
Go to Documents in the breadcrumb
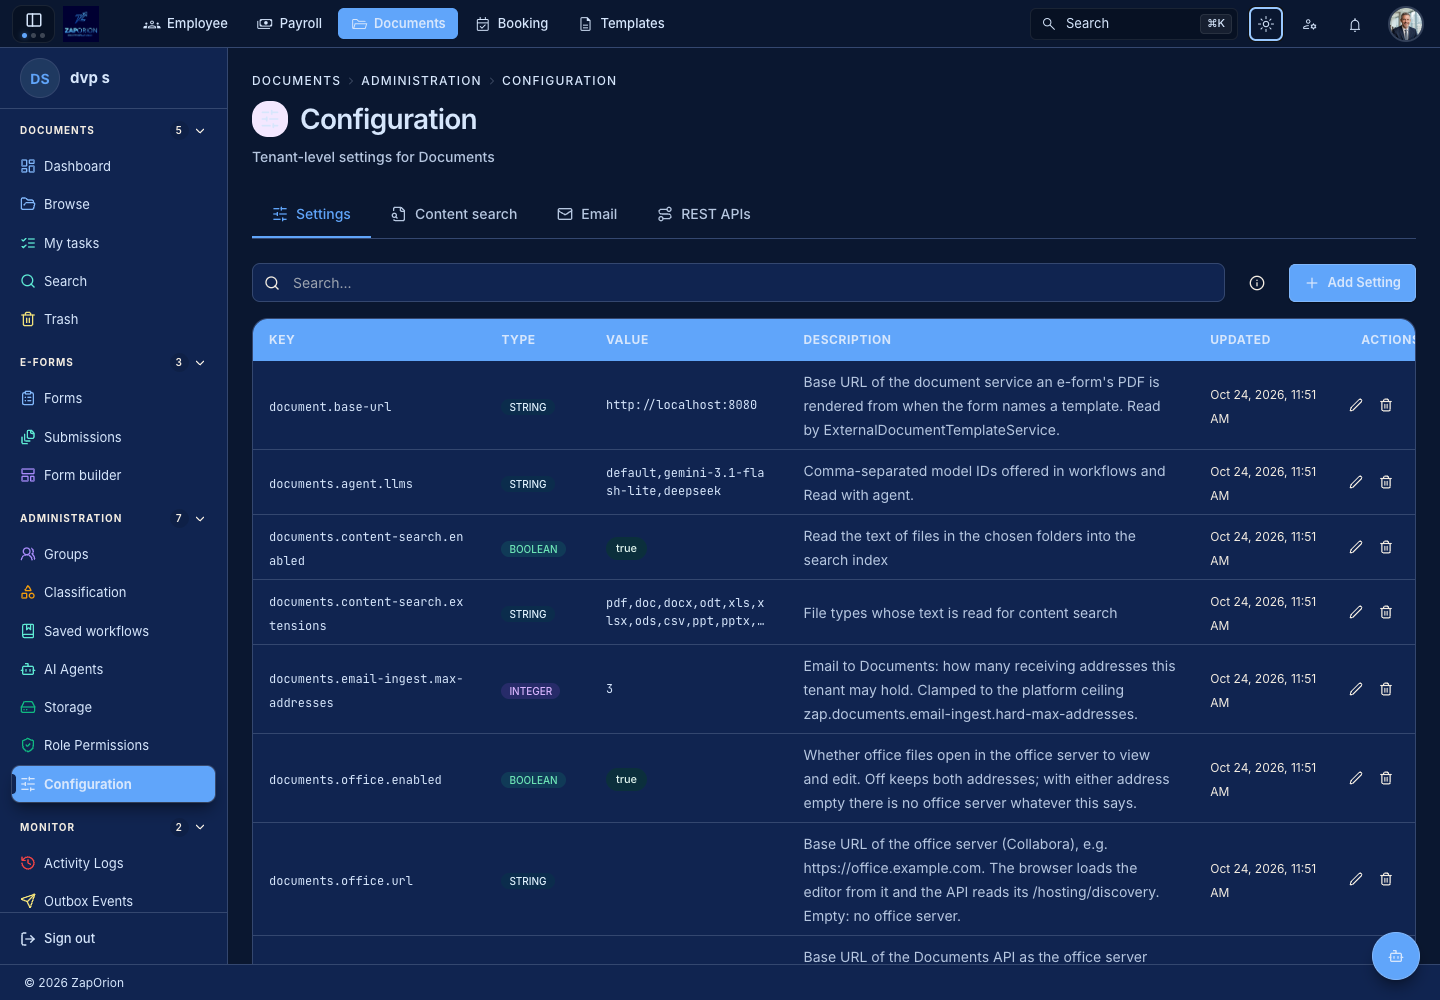click(296, 81)
